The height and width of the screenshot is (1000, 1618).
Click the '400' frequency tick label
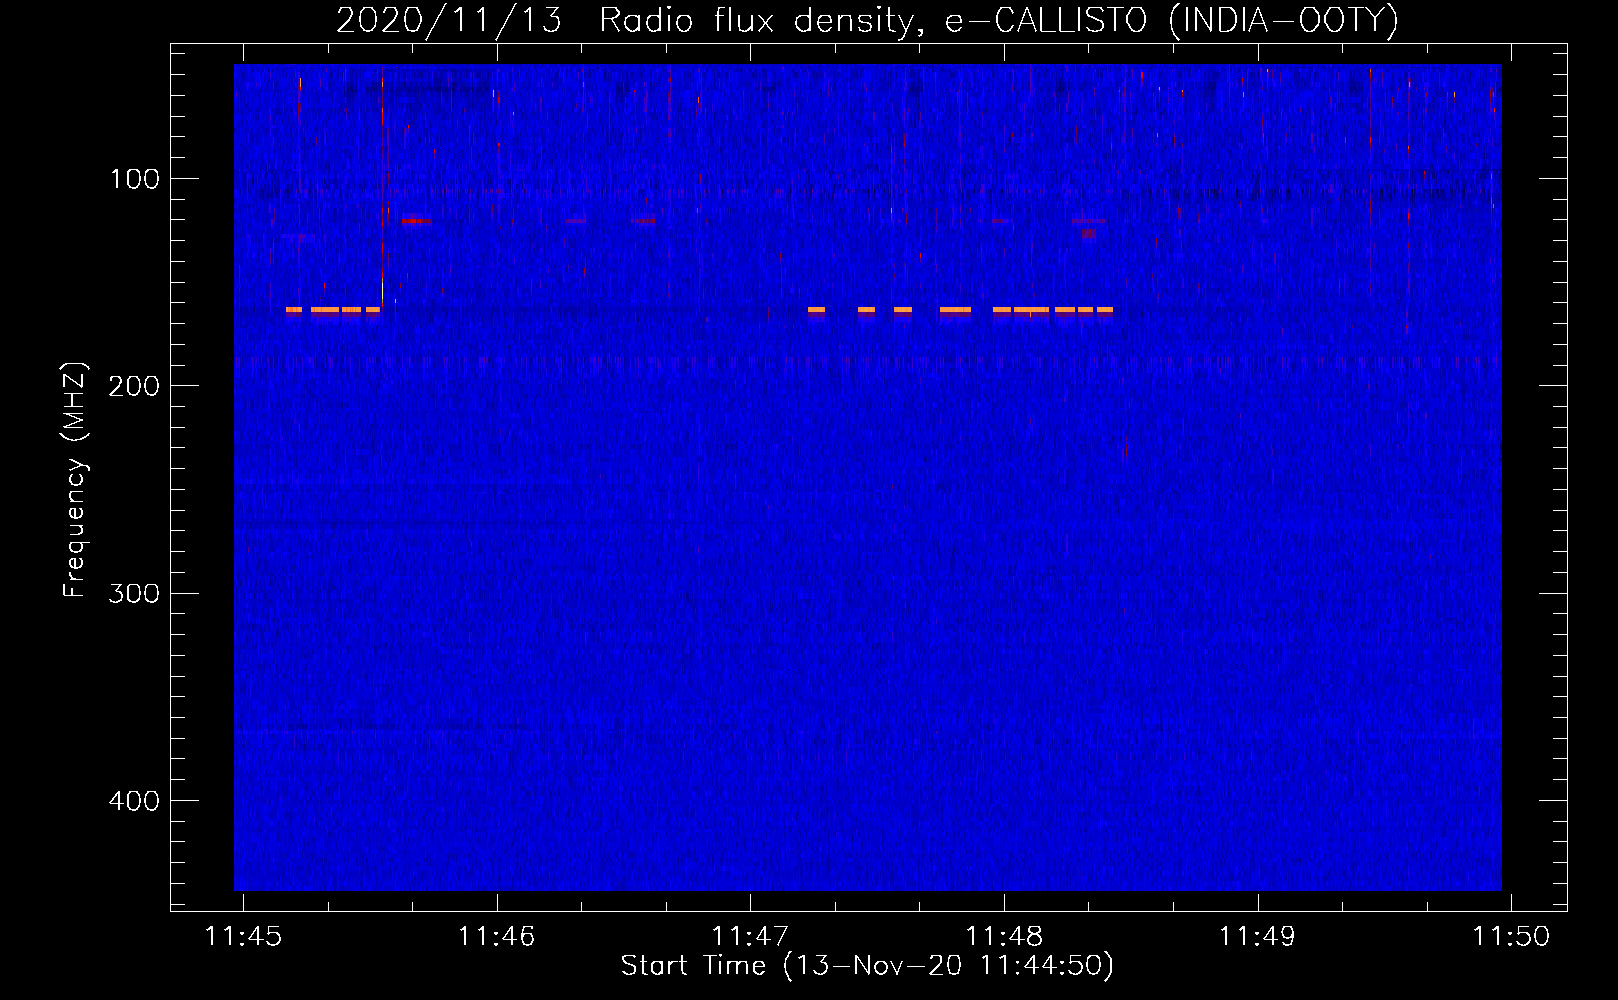pyautogui.click(x=134, y=801)
